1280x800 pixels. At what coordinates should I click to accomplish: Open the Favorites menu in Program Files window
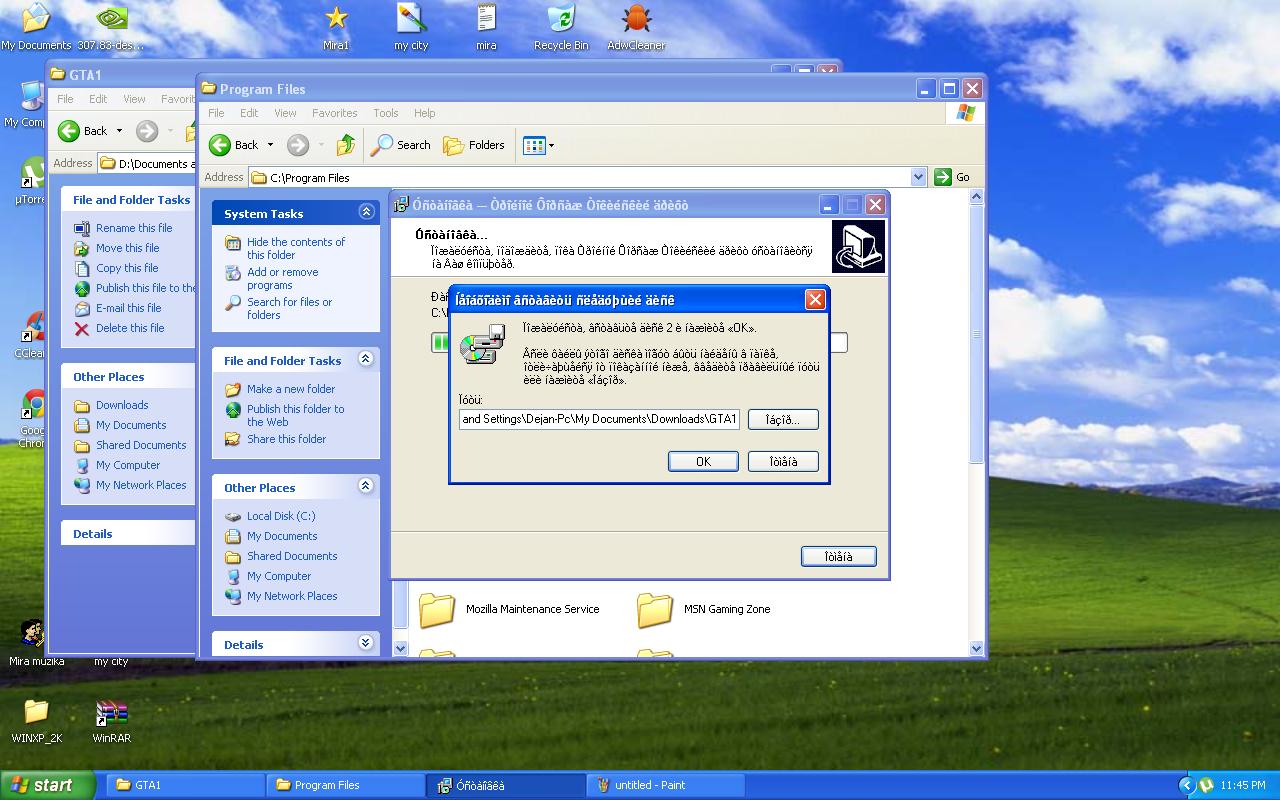pos(334,113)
